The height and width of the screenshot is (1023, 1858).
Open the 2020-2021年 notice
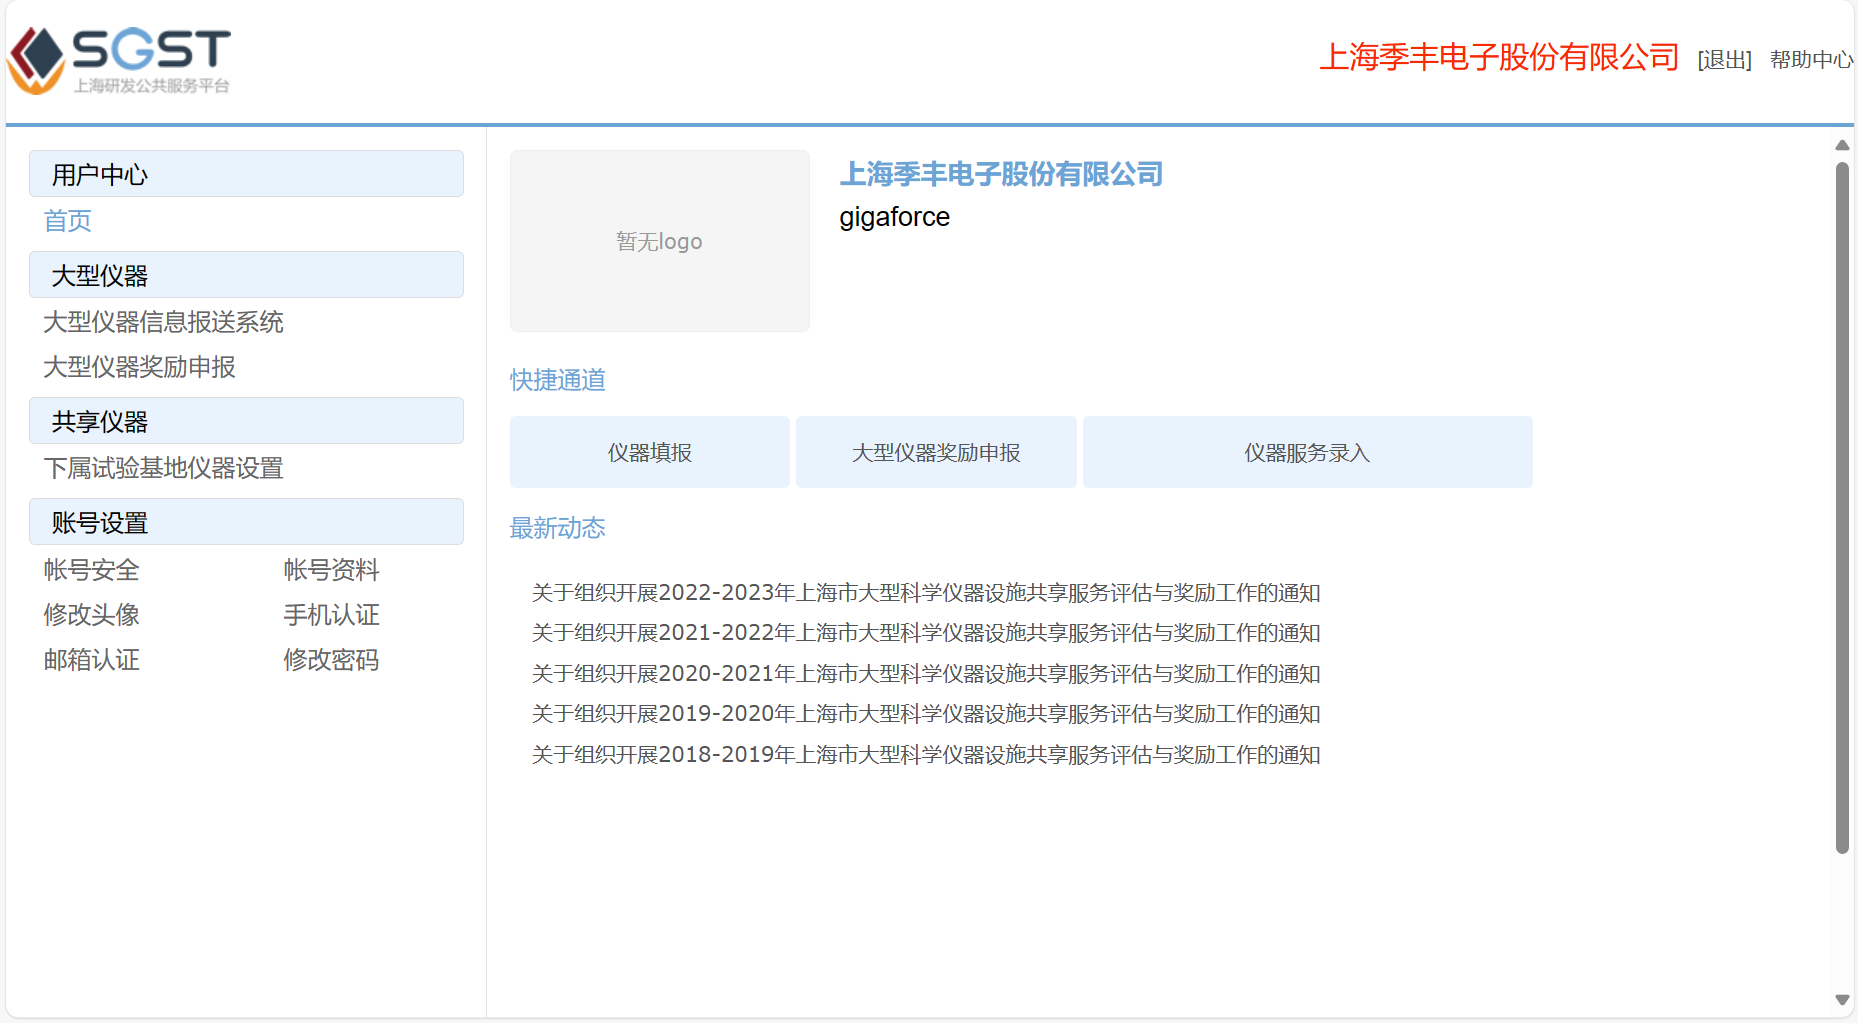(x=926, y=674)
